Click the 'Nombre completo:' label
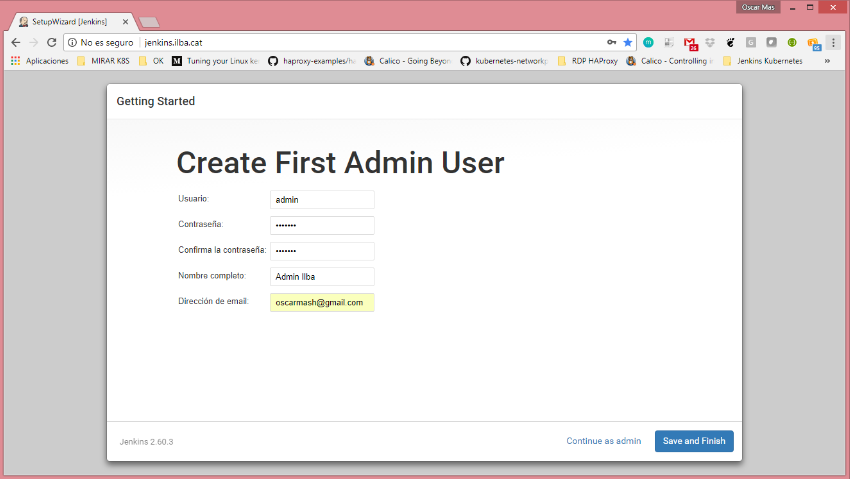 [x=212, y=276]
